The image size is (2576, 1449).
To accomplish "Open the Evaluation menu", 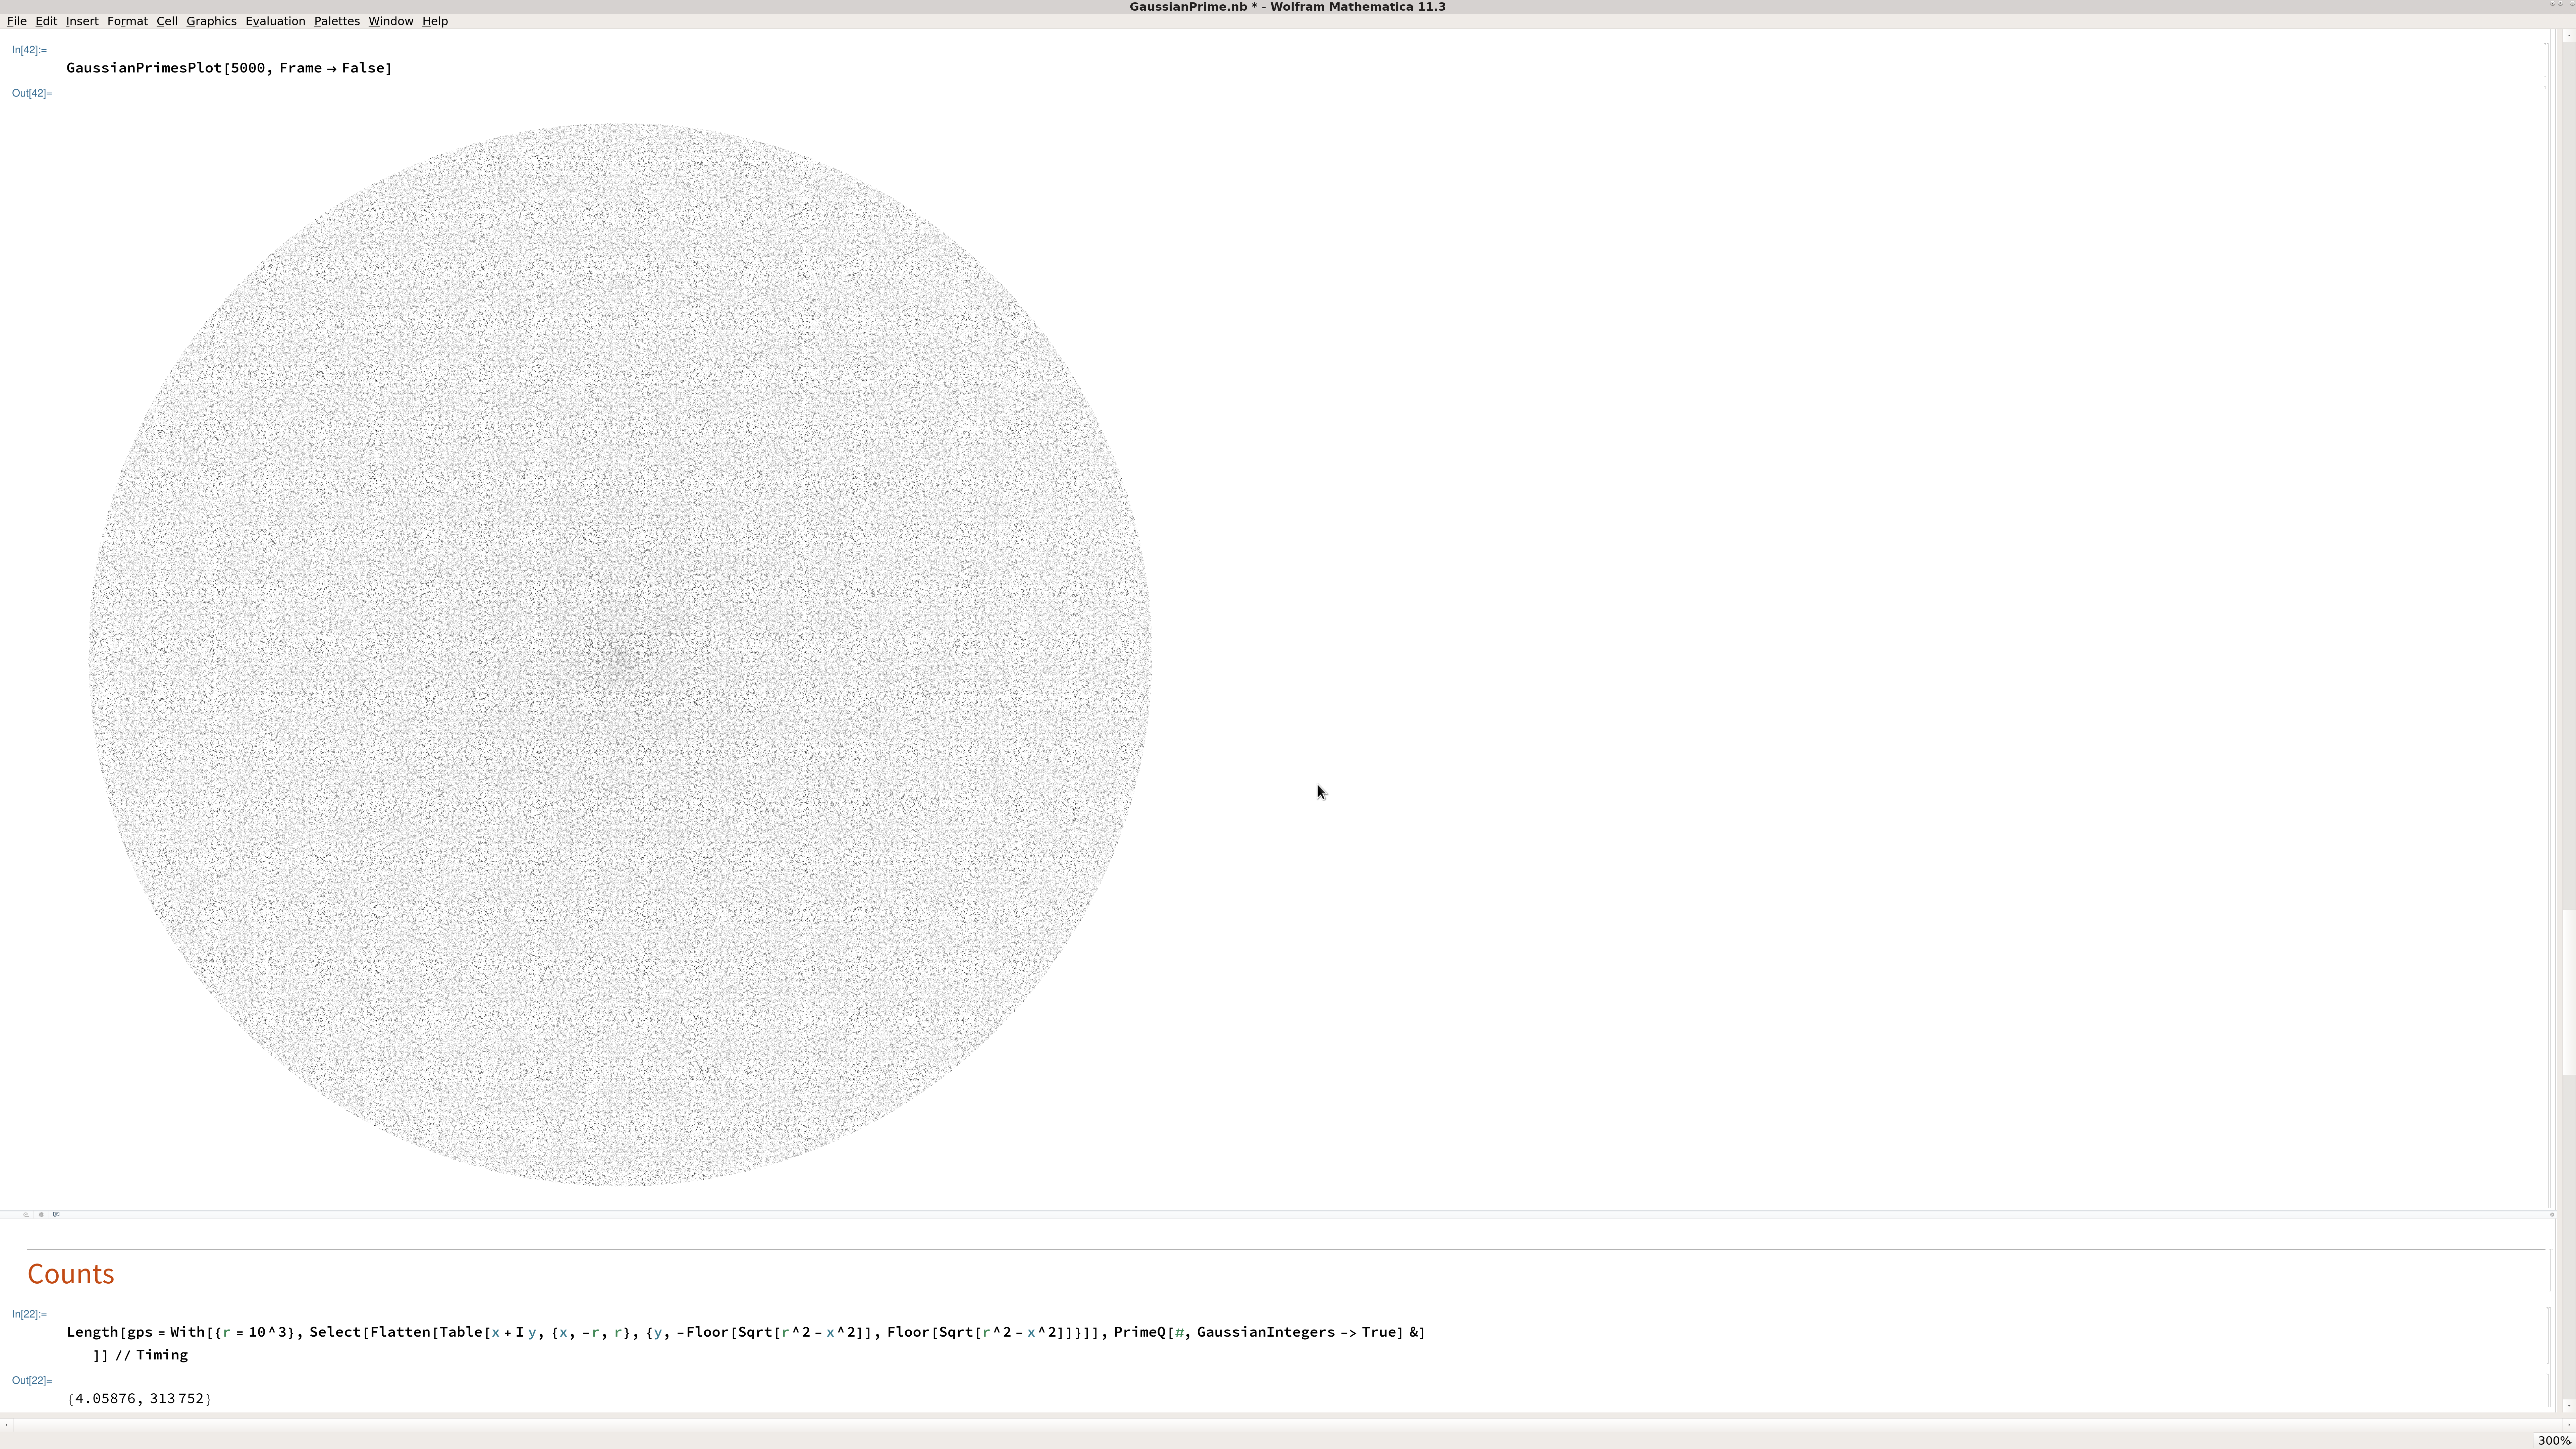I will (275, 21).
